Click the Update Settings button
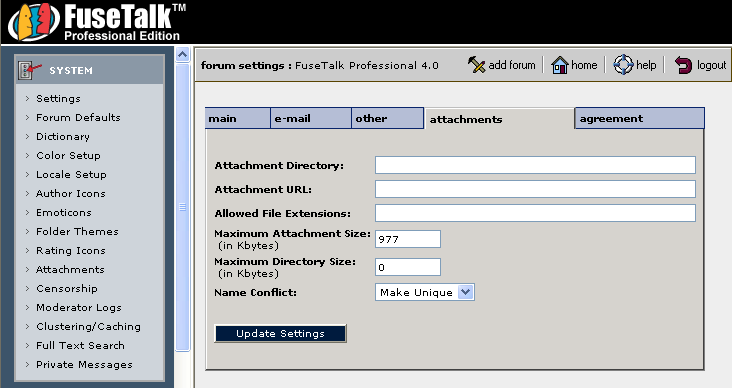Screen dimensions: 732x388 pyautogui.click(x=280, y=333)
